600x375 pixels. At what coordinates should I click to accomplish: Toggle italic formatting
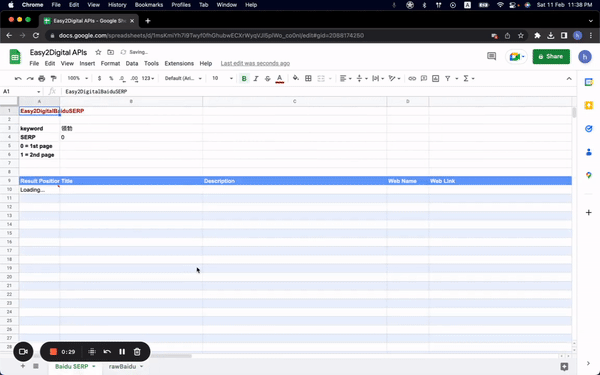point(256,78)
